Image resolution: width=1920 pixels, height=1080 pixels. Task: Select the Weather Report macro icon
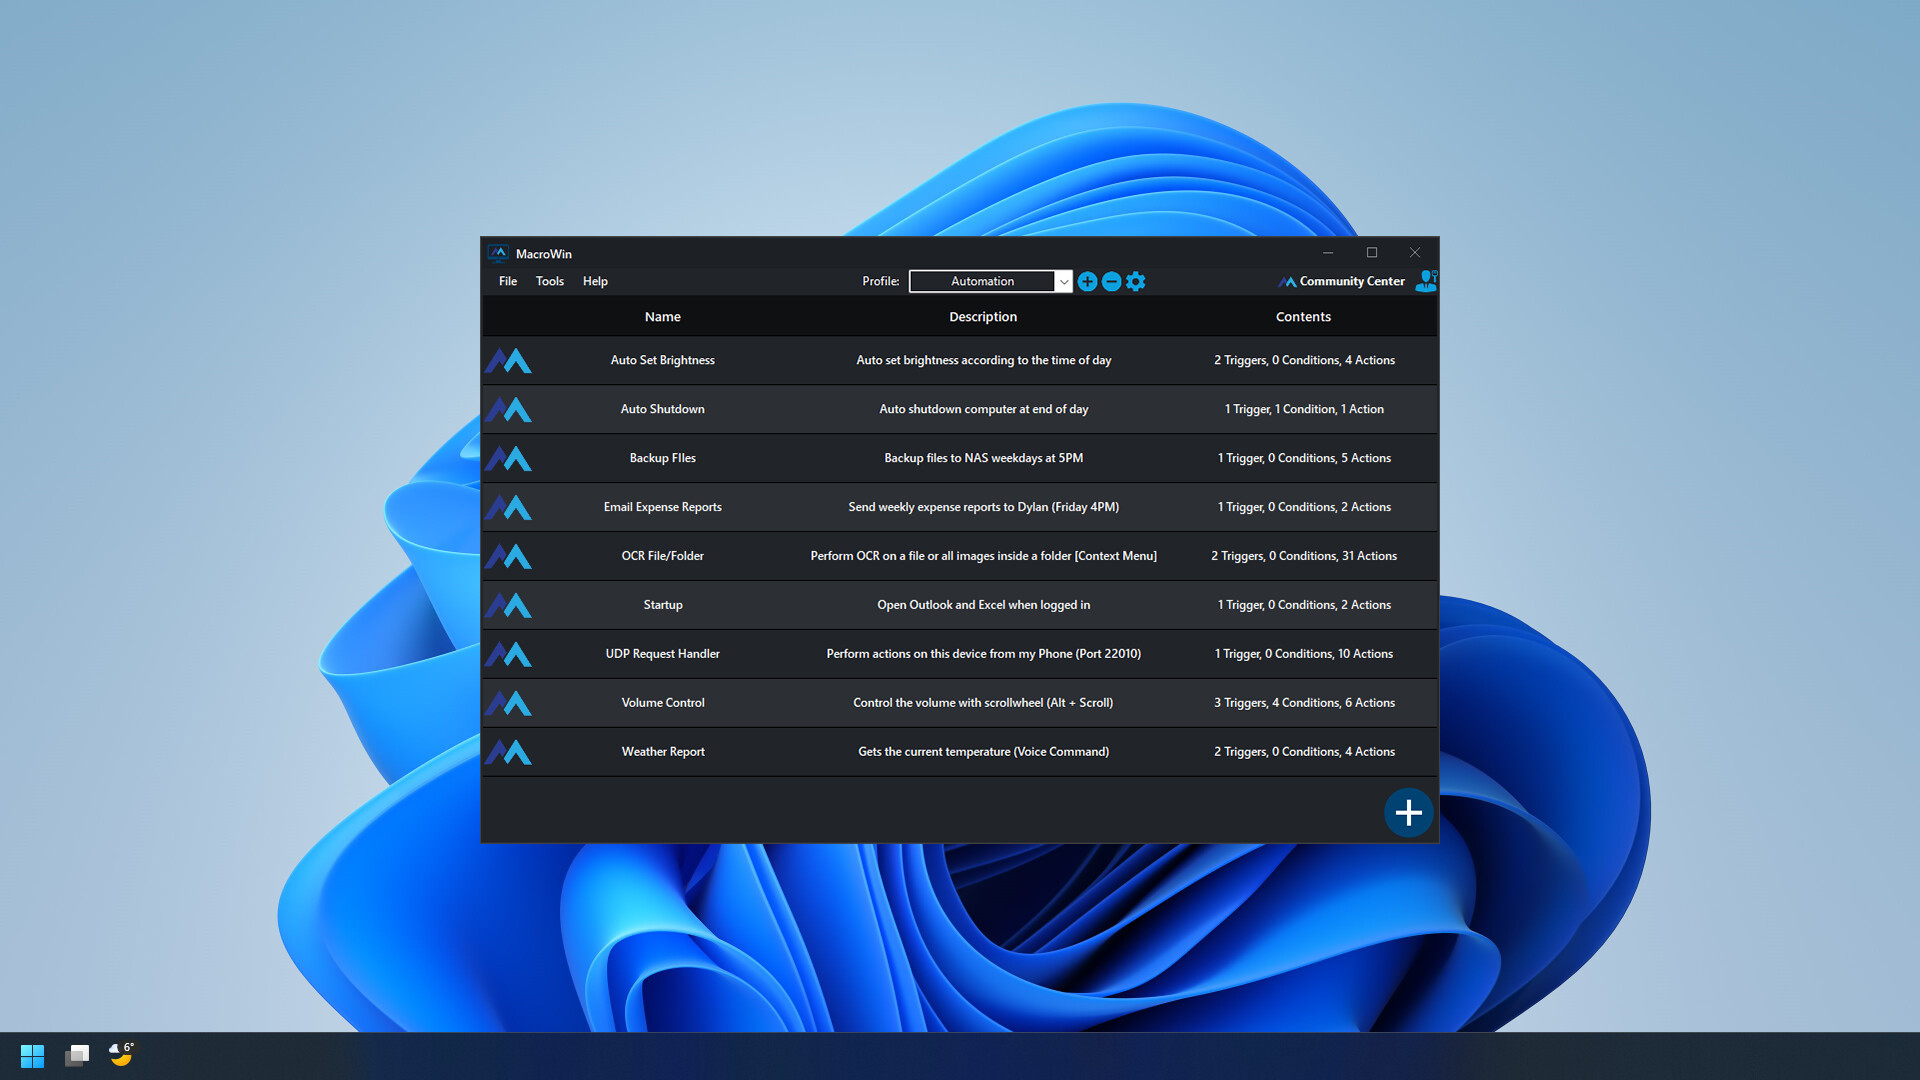click(509, 751)
